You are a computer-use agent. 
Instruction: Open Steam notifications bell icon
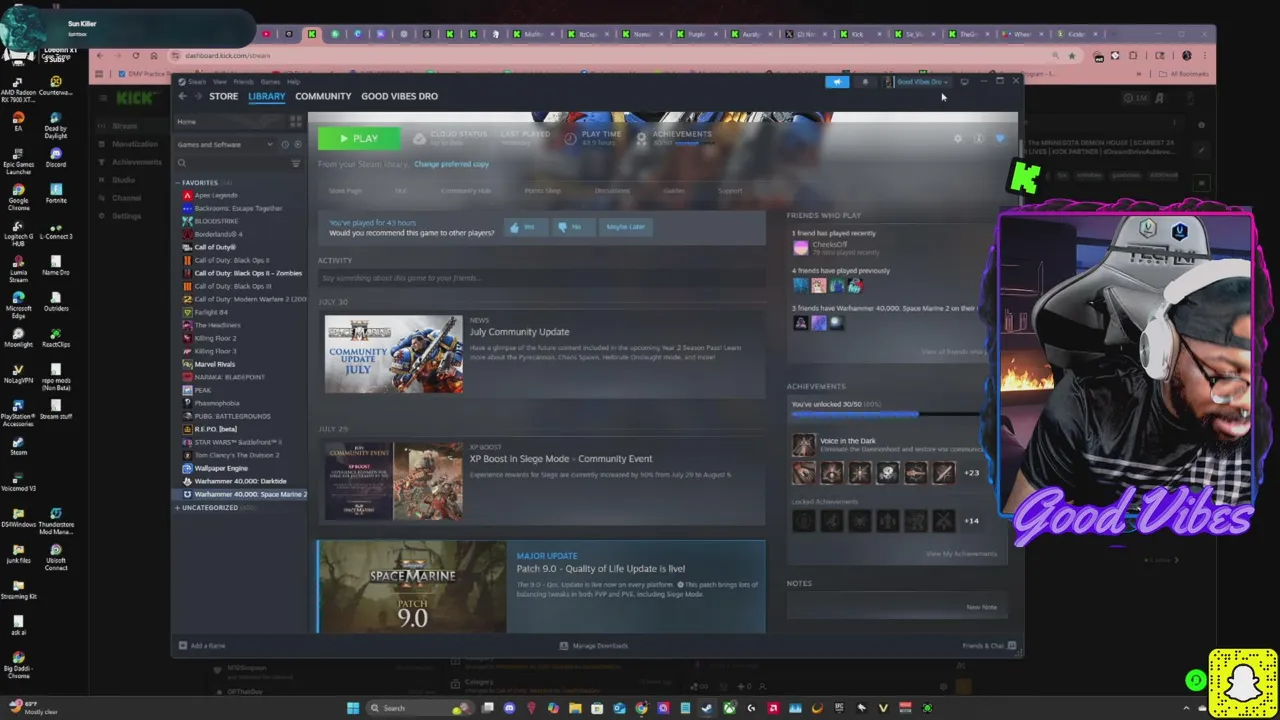866,82
